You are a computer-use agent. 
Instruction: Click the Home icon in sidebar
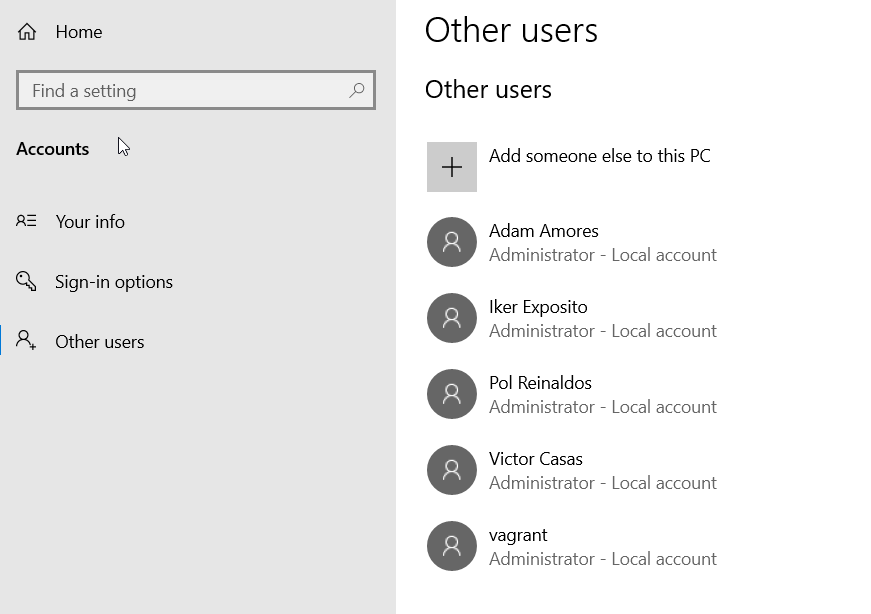[27, 32]
